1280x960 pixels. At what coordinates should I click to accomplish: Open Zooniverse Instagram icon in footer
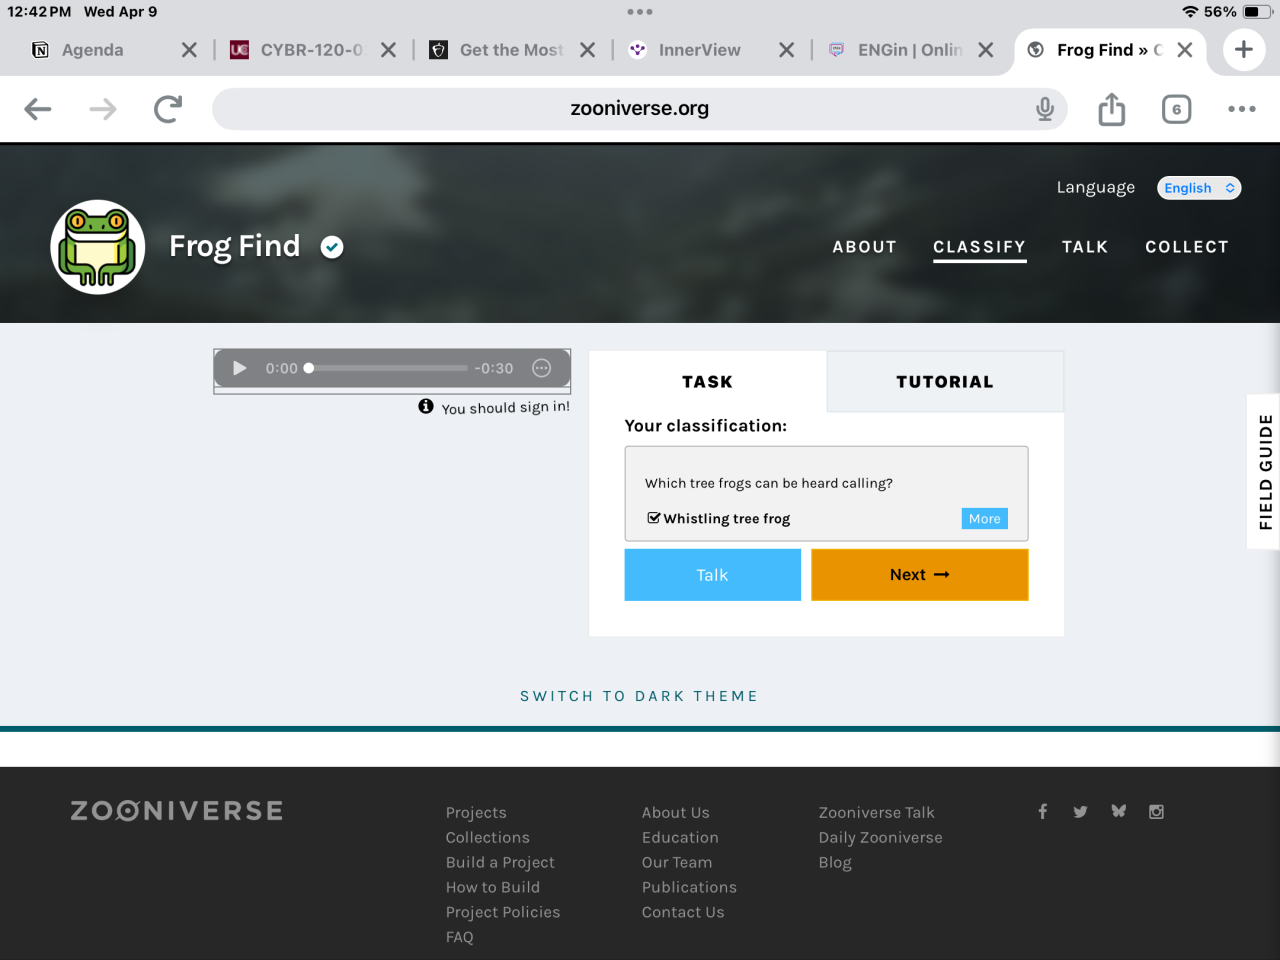(1156, 812)
